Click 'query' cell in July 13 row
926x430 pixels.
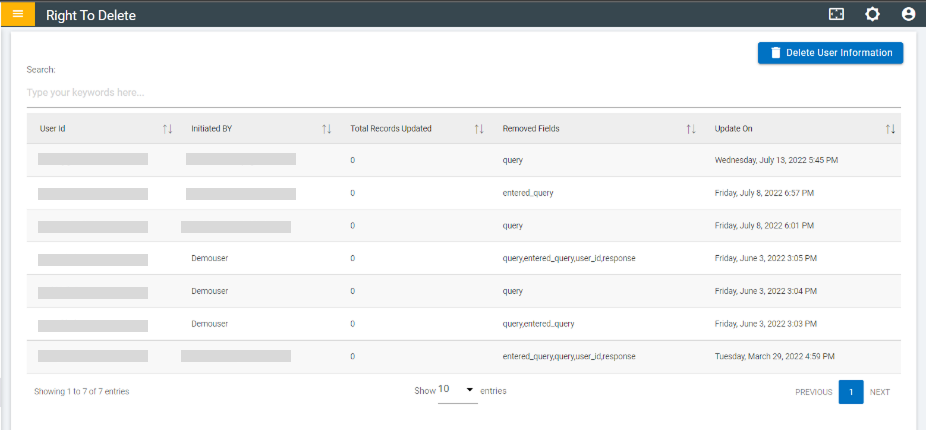tap(513, 160)
